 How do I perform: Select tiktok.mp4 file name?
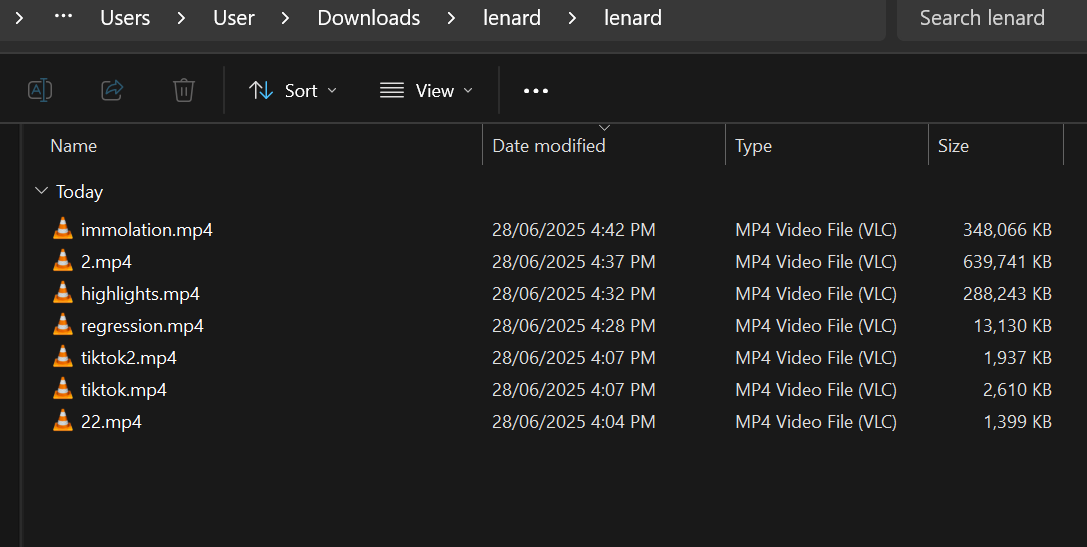coord(123,390)
